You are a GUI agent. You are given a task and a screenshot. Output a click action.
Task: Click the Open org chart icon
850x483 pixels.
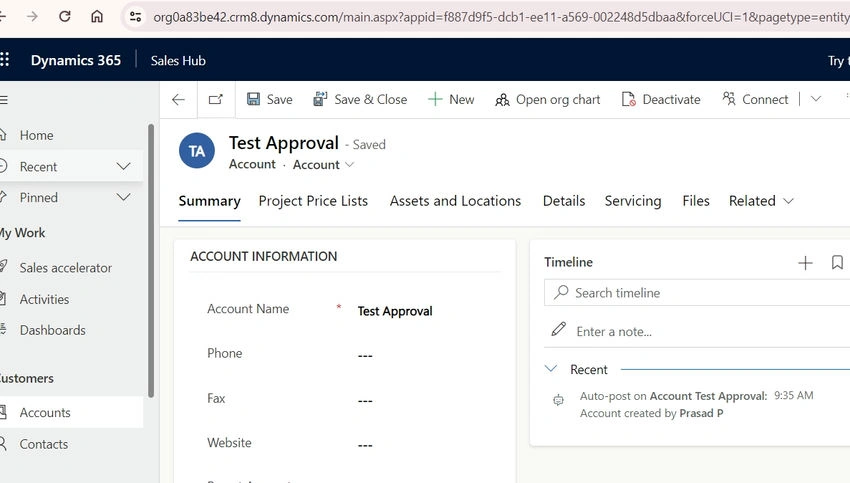tap(503, 100)
